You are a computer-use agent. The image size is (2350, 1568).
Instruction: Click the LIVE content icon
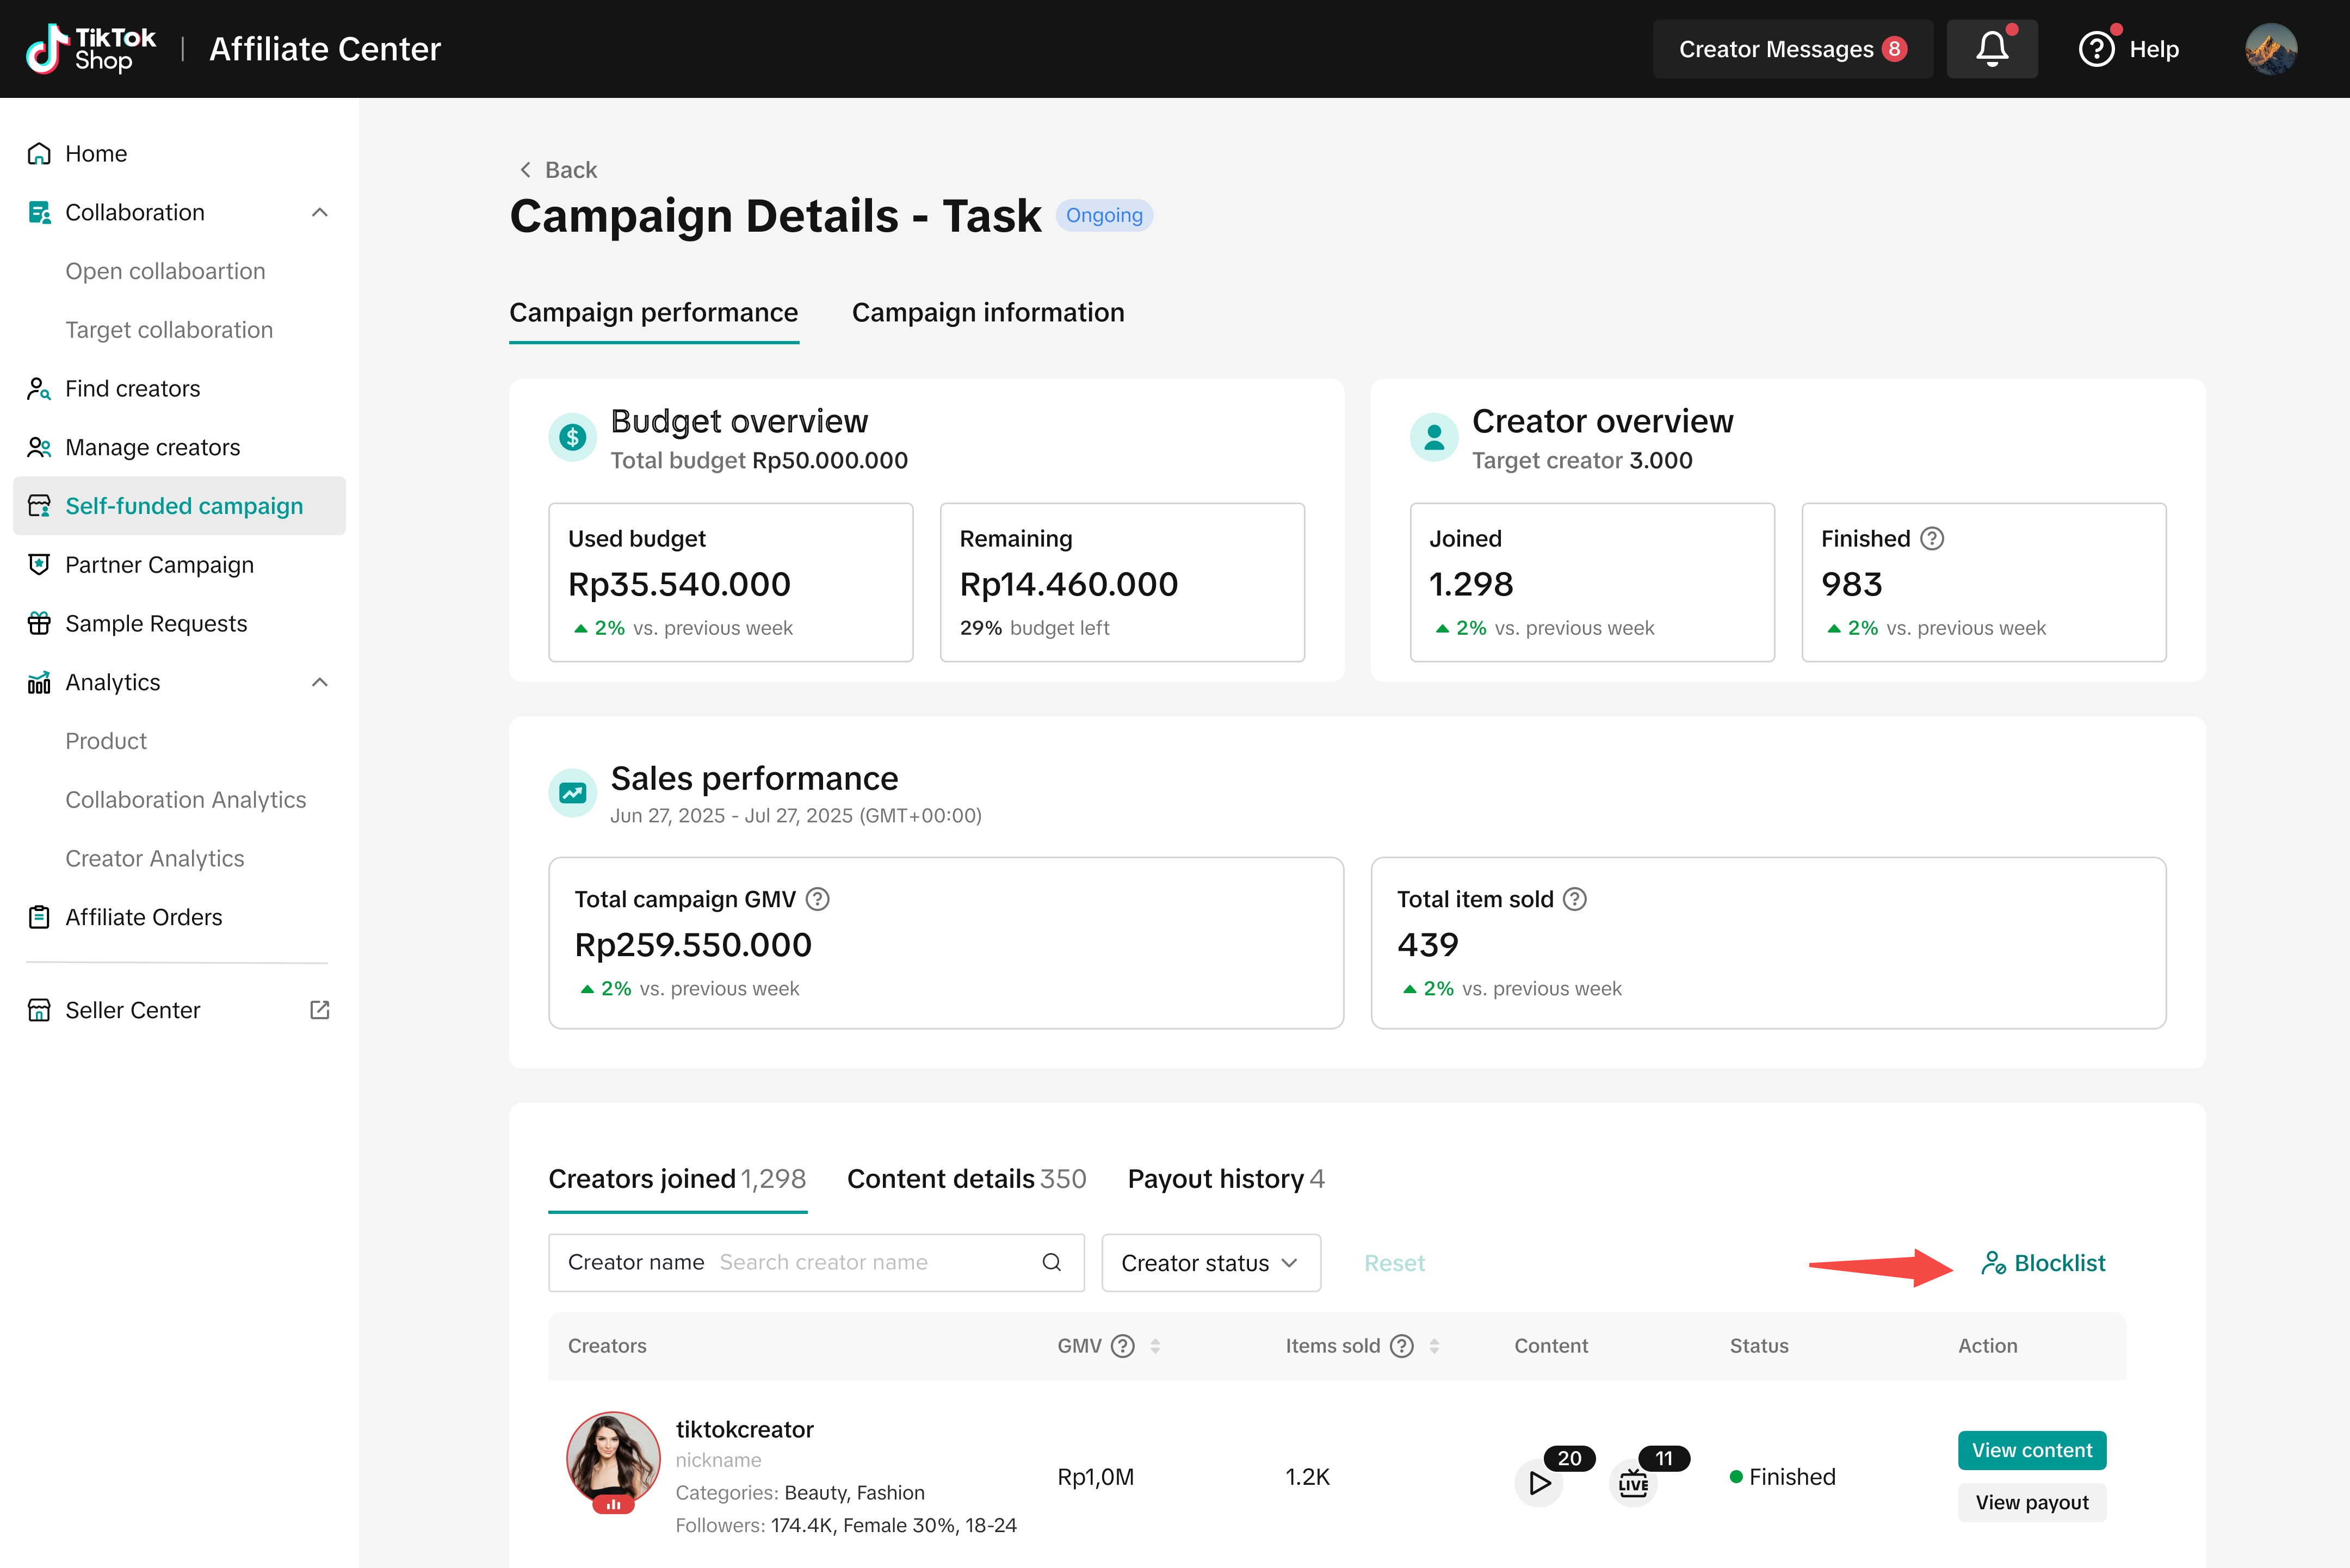click(1633, 1482)
